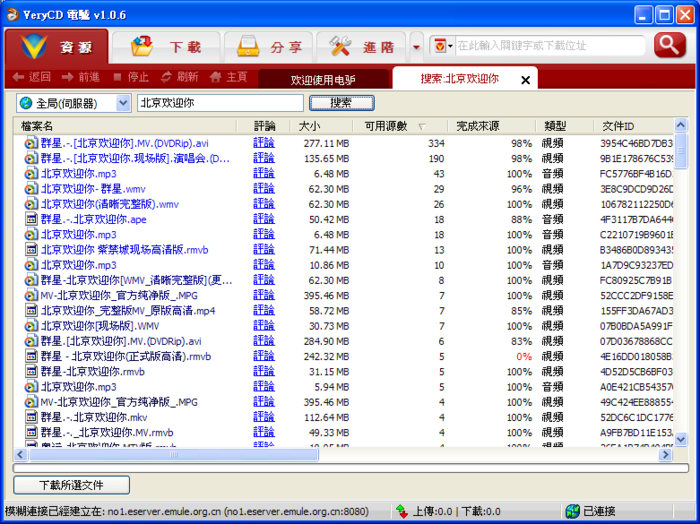
Task: Open 評論 link for 群星.-.北京欢迎你.ape
Action: [x=264, y=219]
